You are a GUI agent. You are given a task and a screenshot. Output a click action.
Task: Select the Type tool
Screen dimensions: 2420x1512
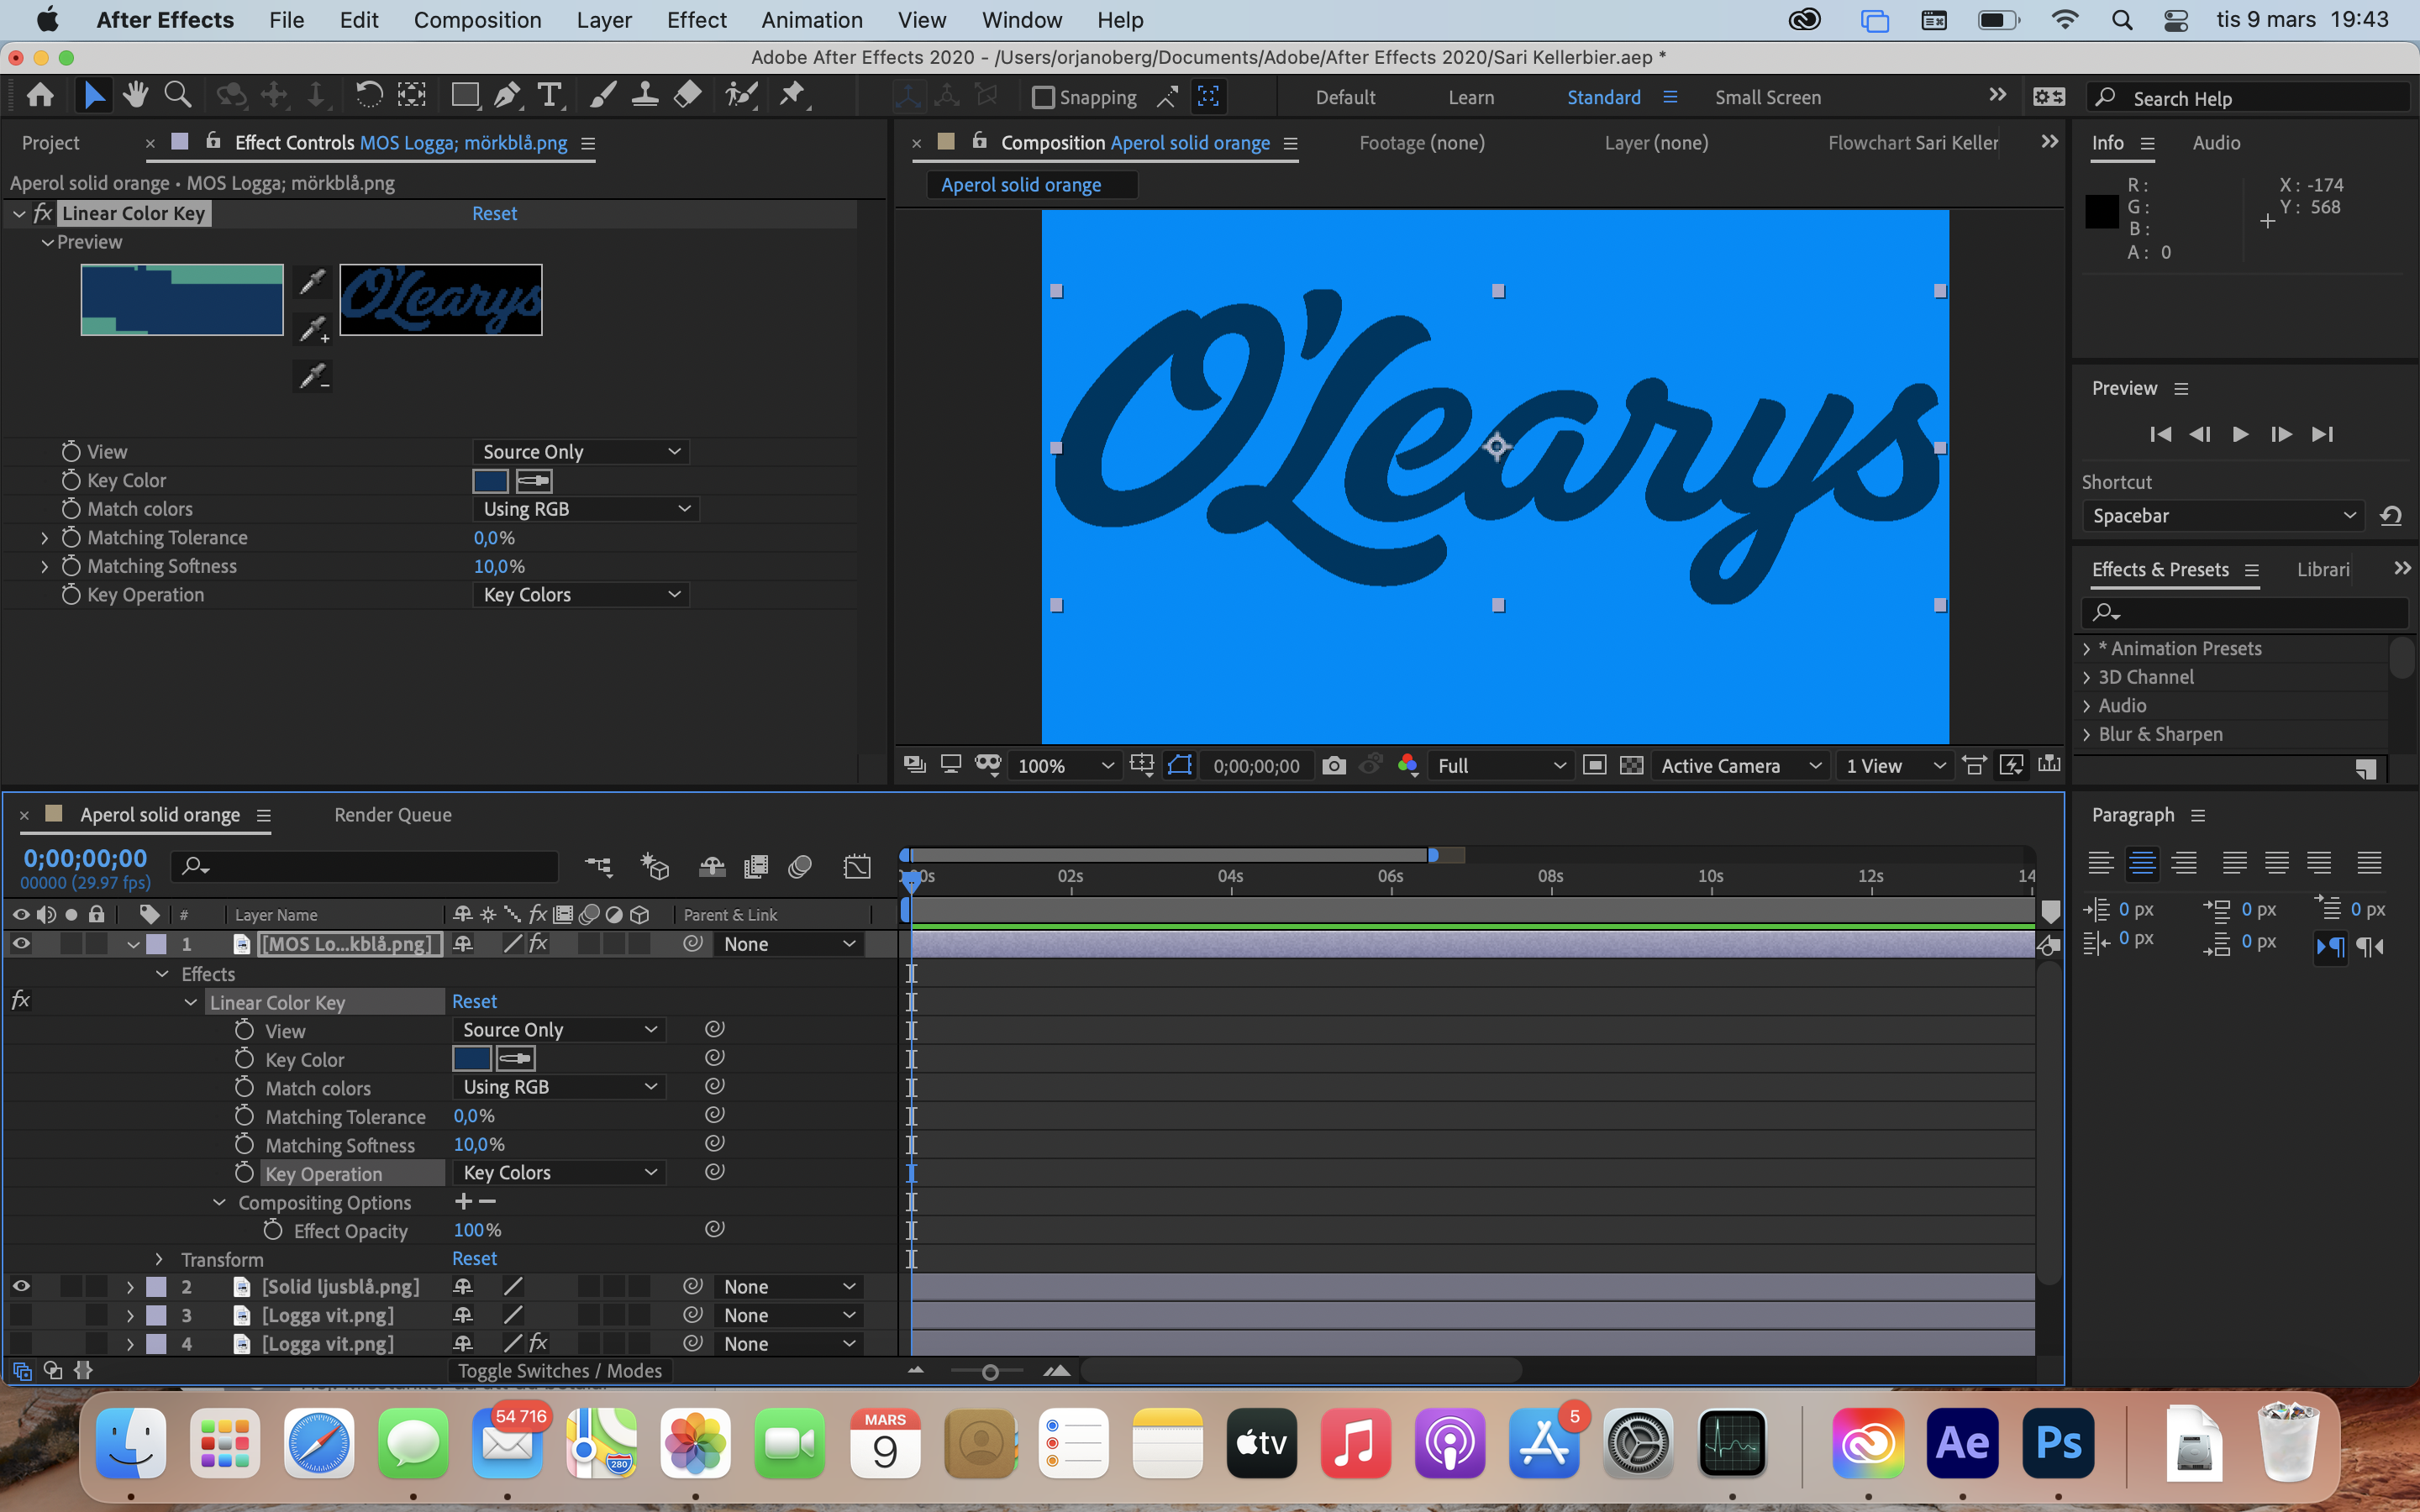pos(549,96)
